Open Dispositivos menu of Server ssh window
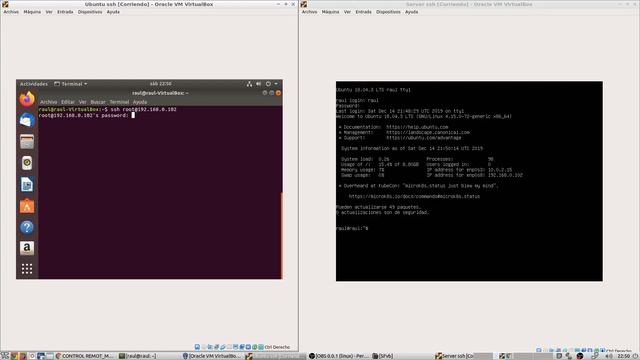The height and width of the screenshot is (360, 640). click(x=389, y=12)
